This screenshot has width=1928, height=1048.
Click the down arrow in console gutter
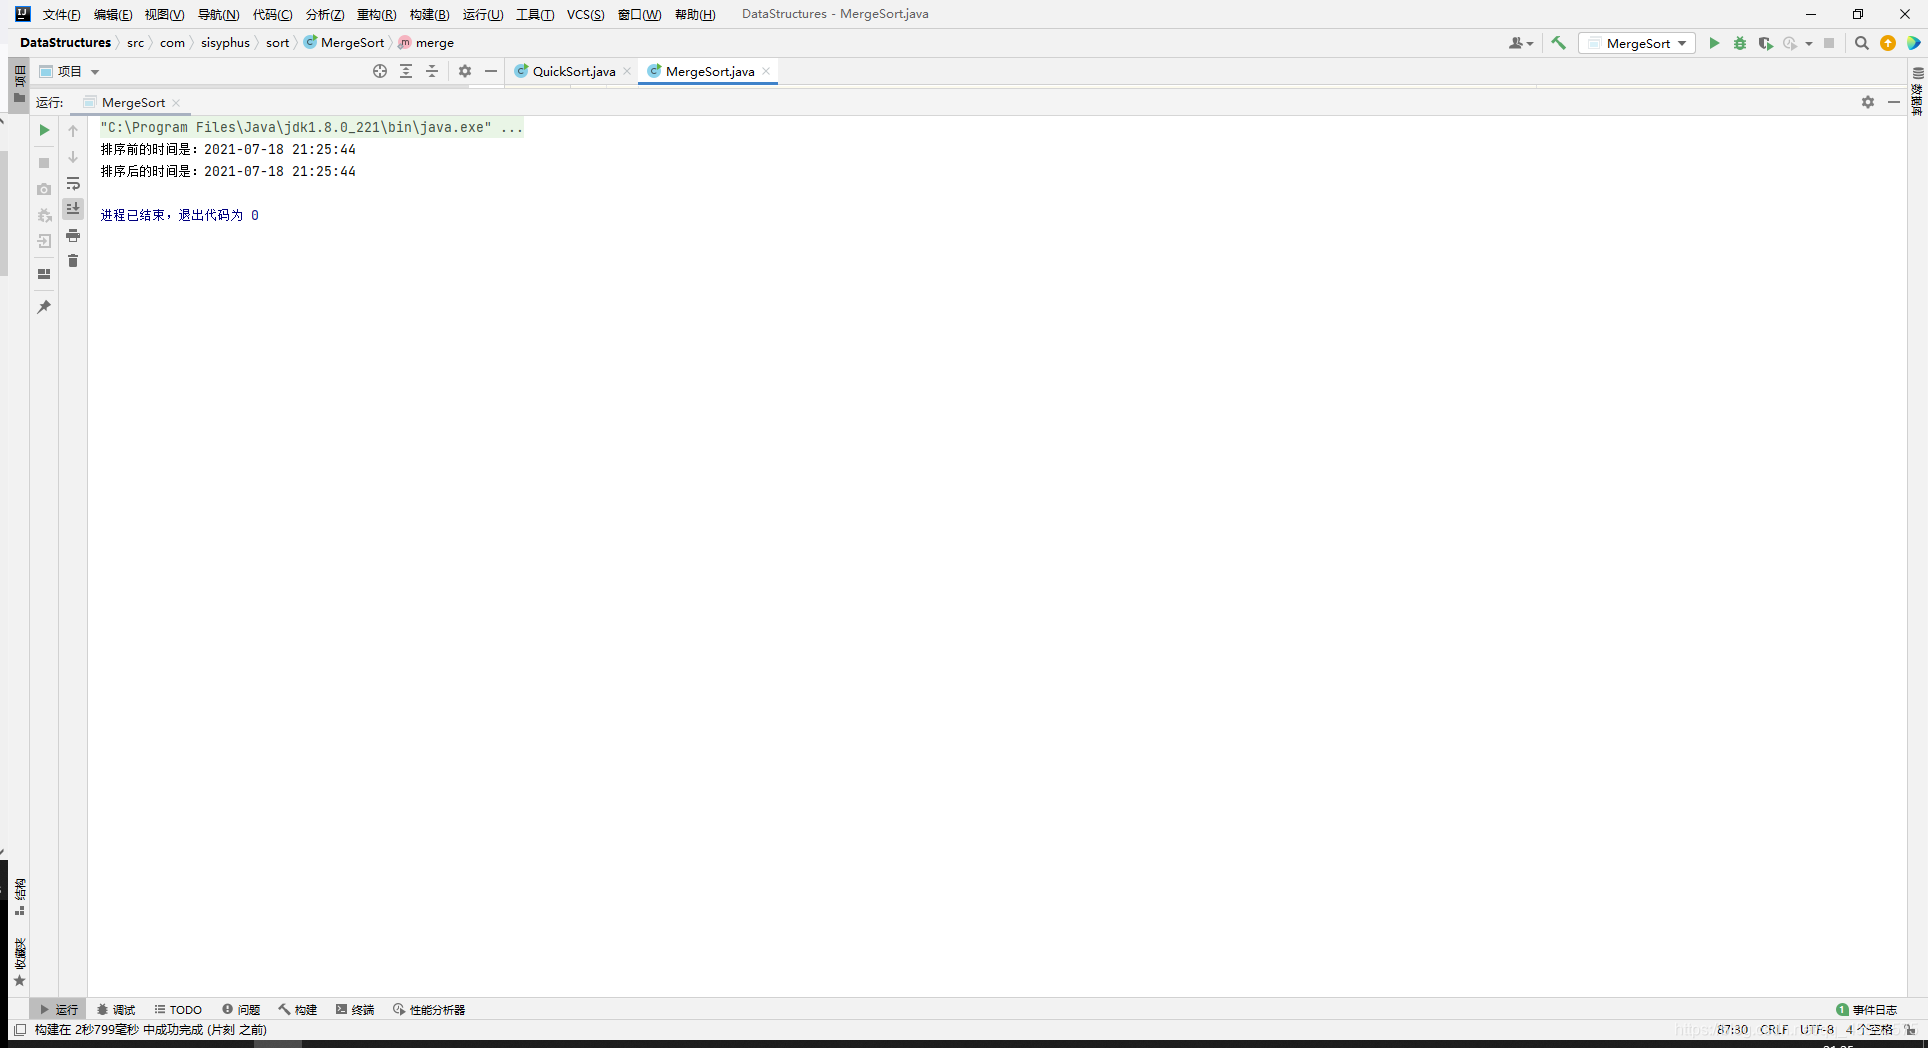(73, 157)
